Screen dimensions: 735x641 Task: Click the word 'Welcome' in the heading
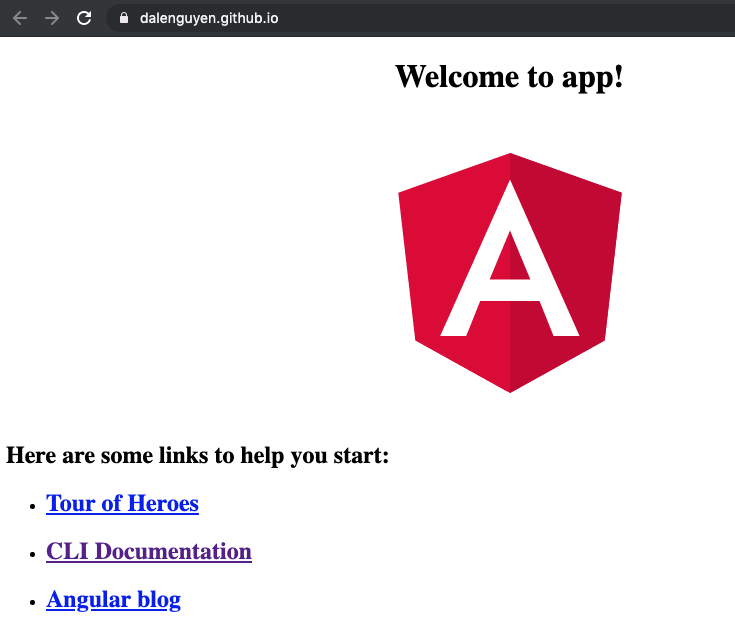pos(457,76)
